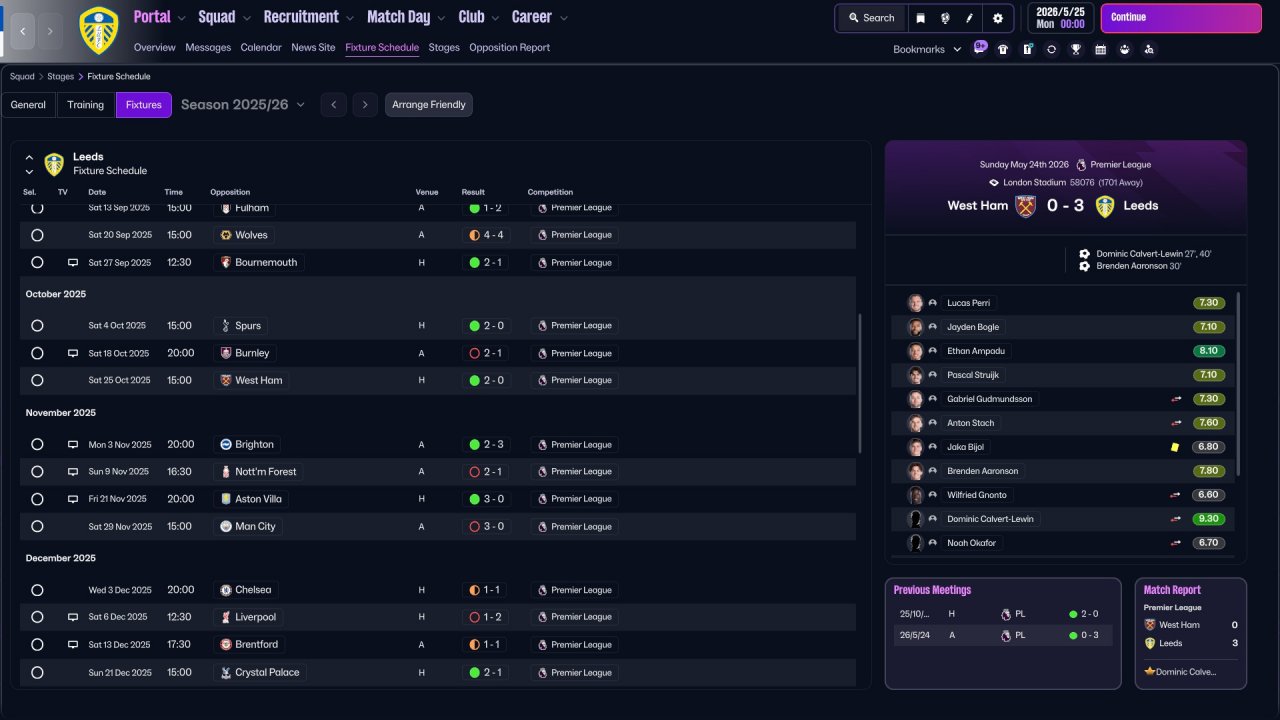Open the Season 2025/26 selector

[x=243, y=105]
